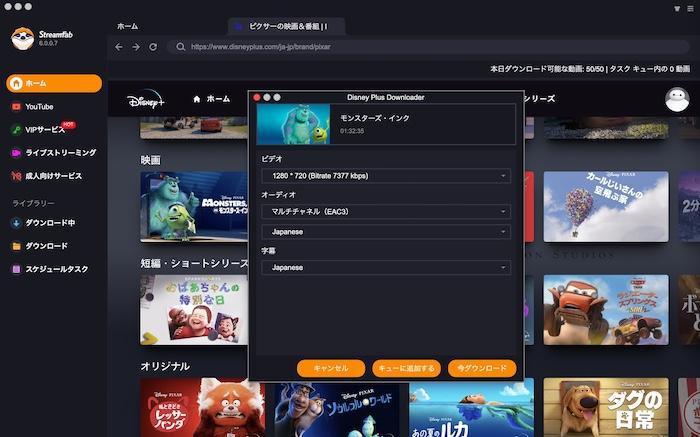Open the ソウルフル・ワールド tile
This screenshot has height=437, width=700.
[337, 408]
